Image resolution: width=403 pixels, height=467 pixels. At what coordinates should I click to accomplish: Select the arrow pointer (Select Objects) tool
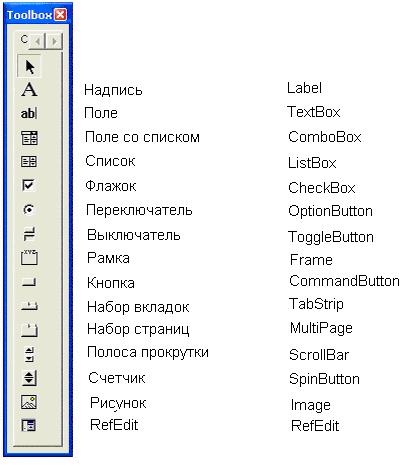point(29,67)
